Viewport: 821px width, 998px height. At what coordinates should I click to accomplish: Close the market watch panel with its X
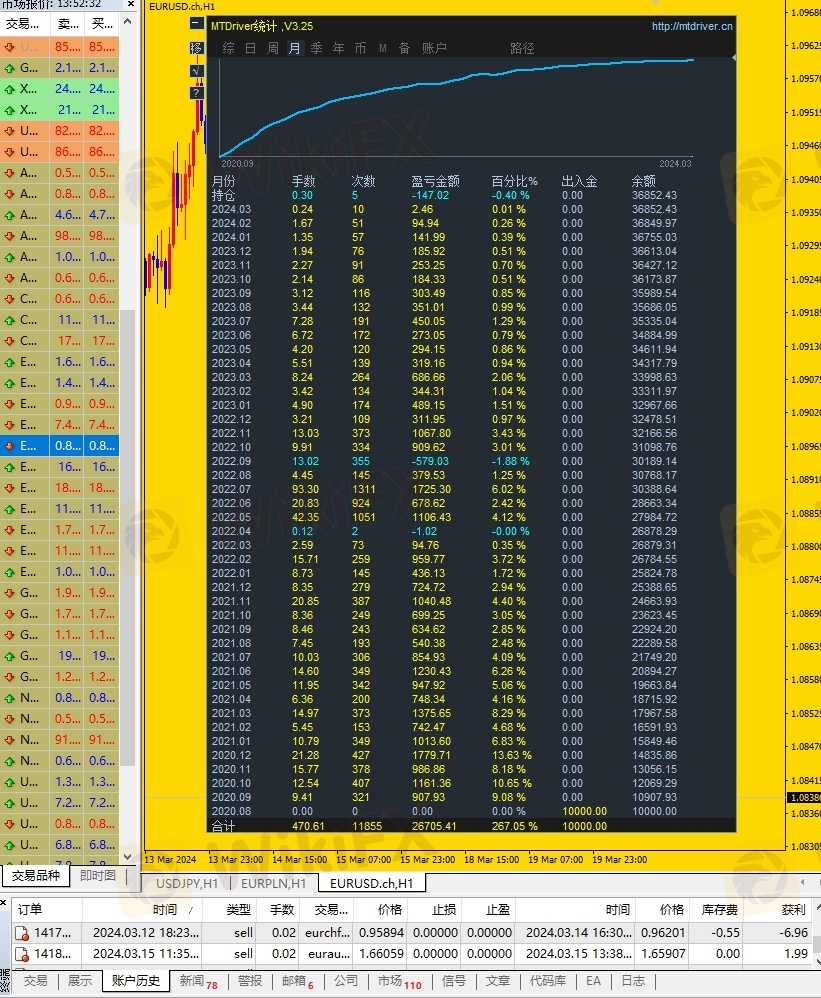click(x=130, y=4)
